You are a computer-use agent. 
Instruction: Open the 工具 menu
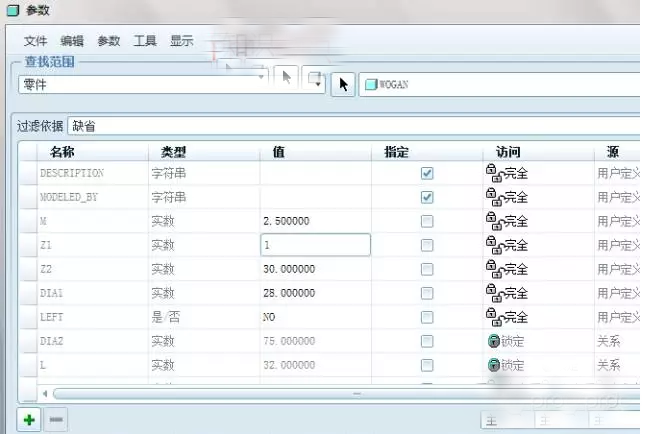[145, 41]
